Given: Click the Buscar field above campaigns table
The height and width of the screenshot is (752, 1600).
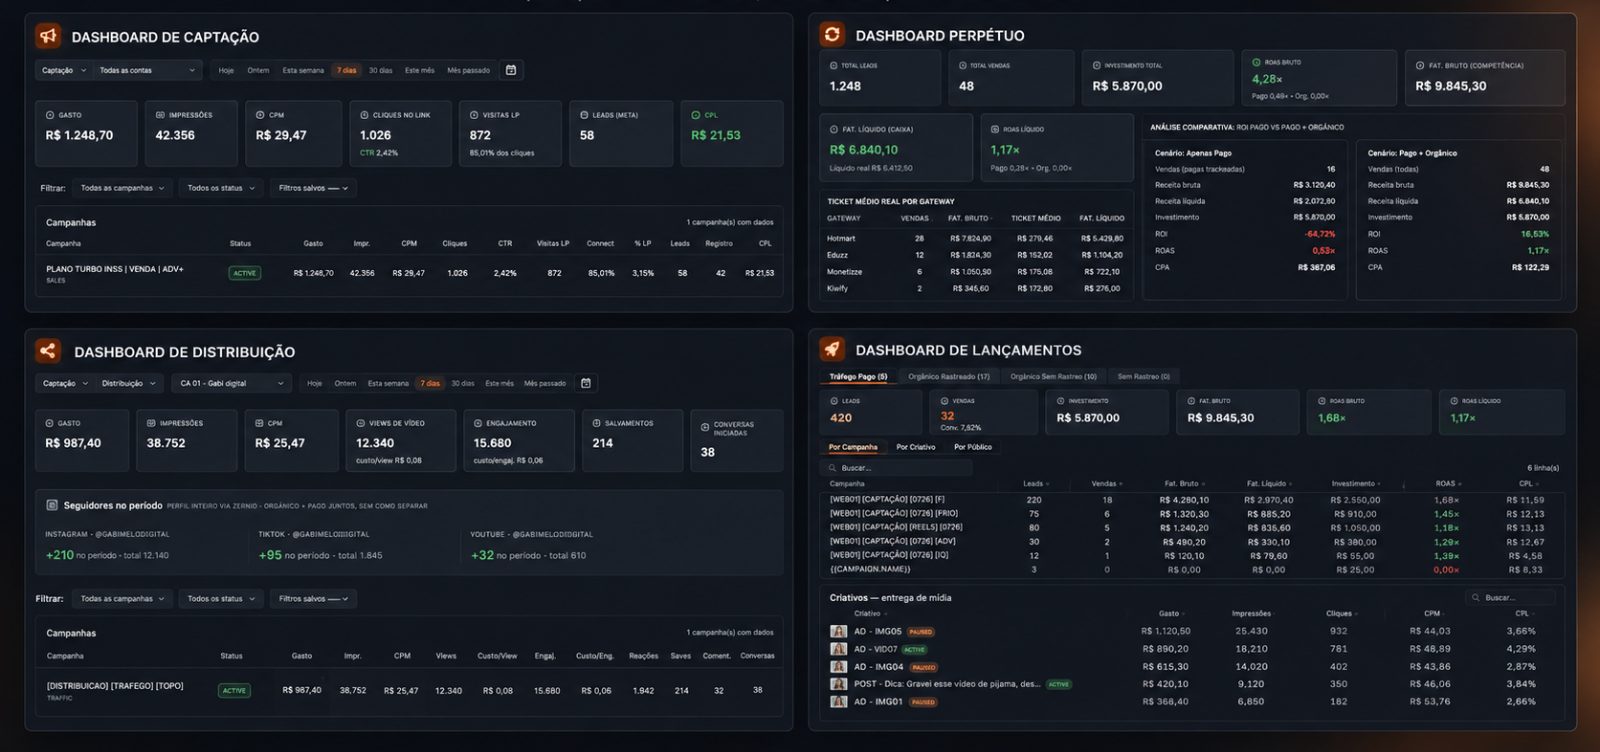Looking at the screenshot, I should [x=897, y=468].
